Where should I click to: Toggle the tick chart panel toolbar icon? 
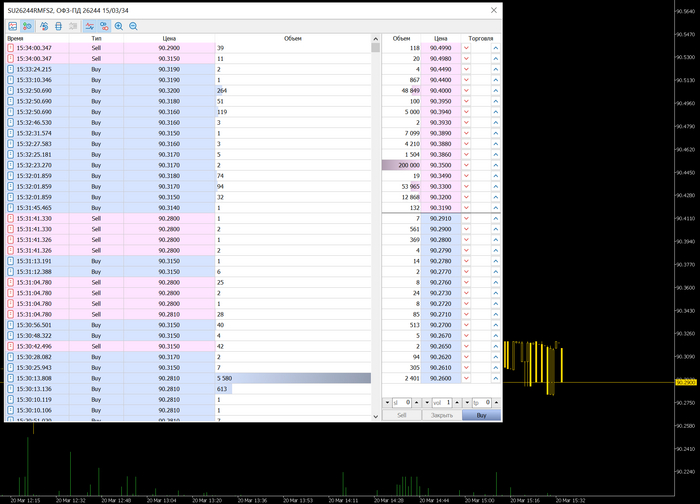[x=12, y=26]
